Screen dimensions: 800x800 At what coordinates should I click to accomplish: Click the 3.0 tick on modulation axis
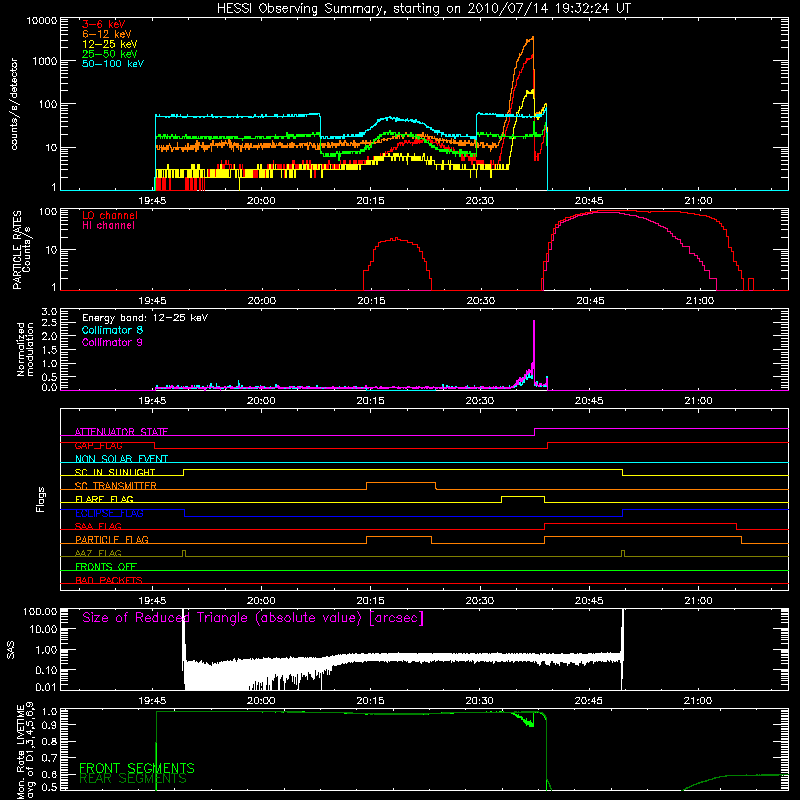tap(49, 311)
